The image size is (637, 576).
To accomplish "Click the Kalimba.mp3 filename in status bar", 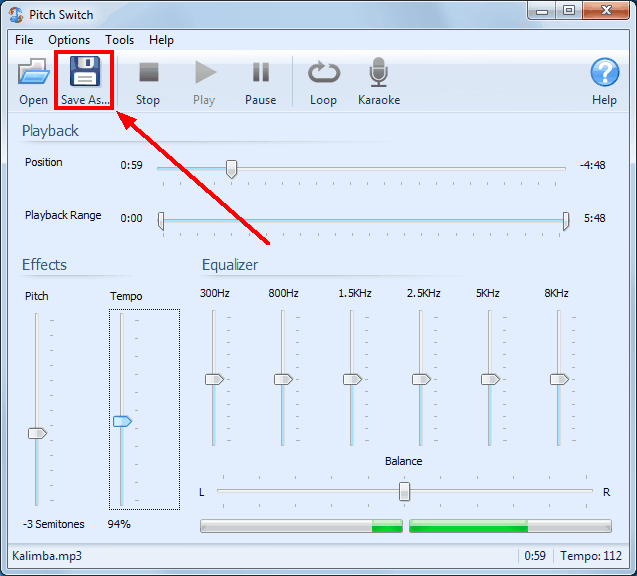I will 47,556.
